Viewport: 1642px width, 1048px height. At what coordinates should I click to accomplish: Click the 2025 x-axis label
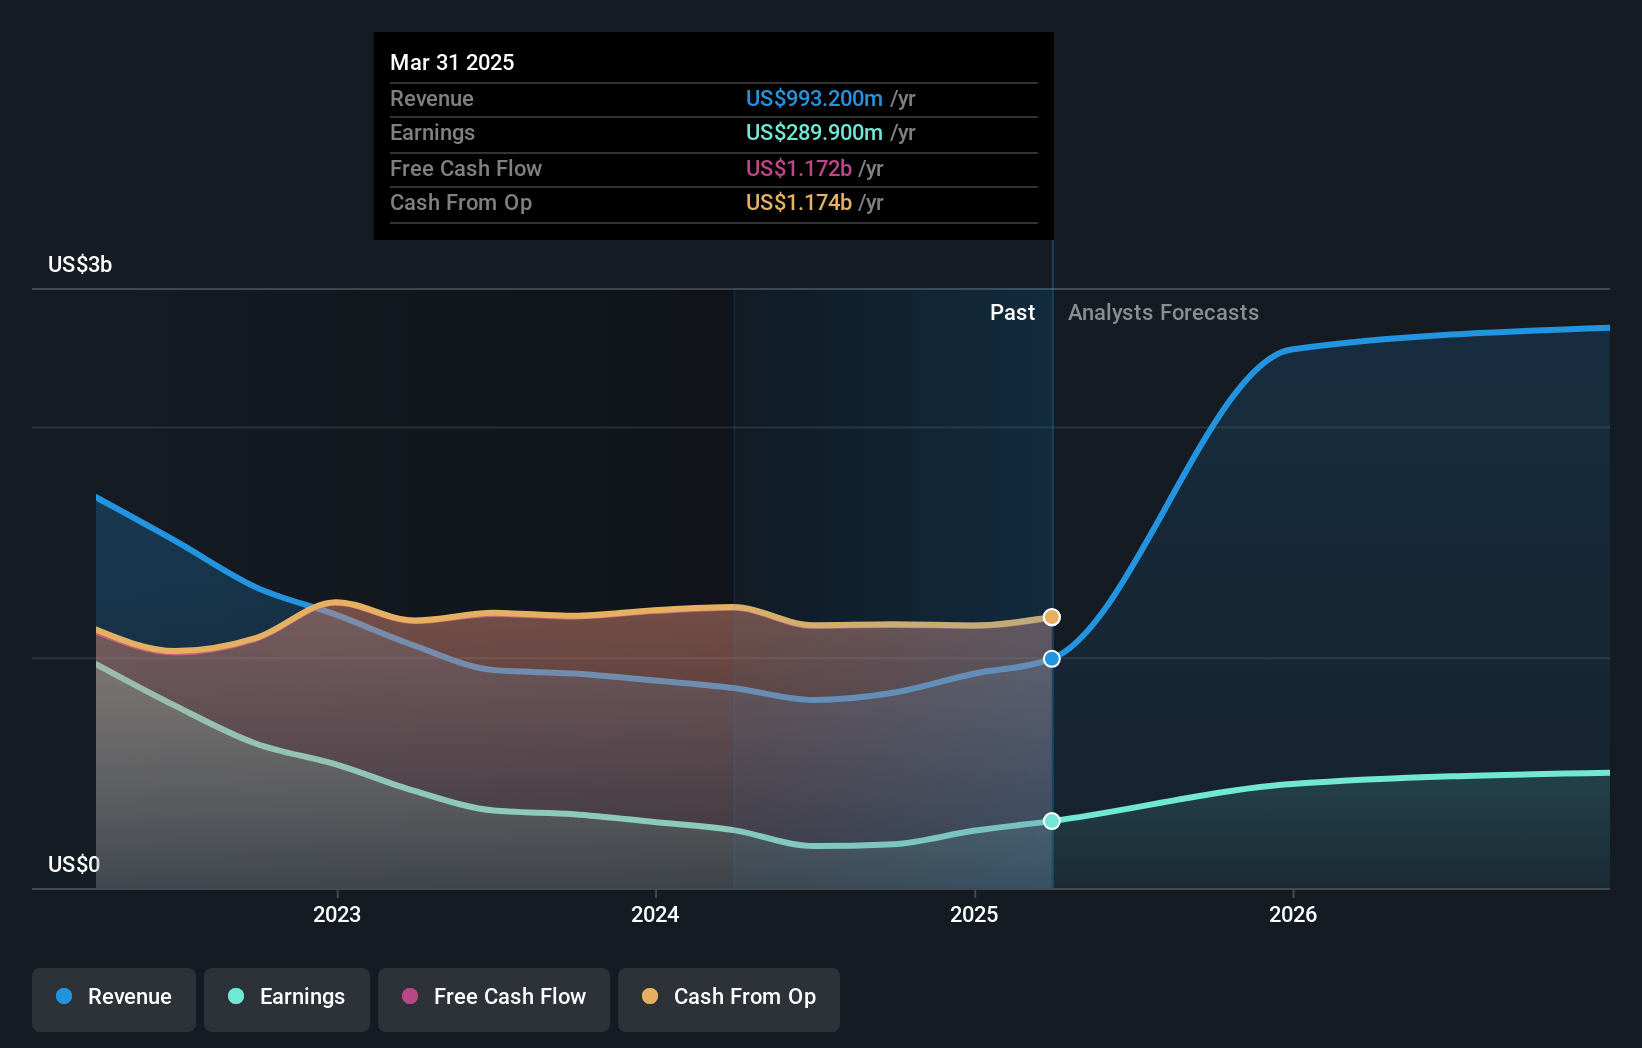click(x=974, y=914)
